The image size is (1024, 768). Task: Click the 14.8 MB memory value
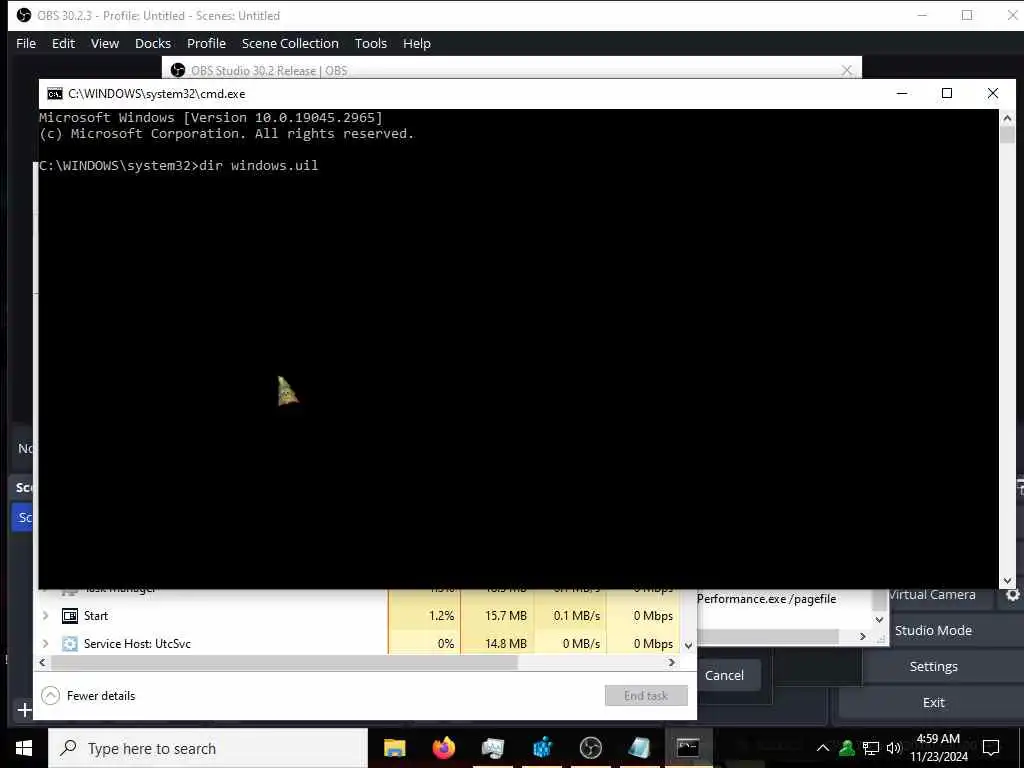(x=505, y=644)
